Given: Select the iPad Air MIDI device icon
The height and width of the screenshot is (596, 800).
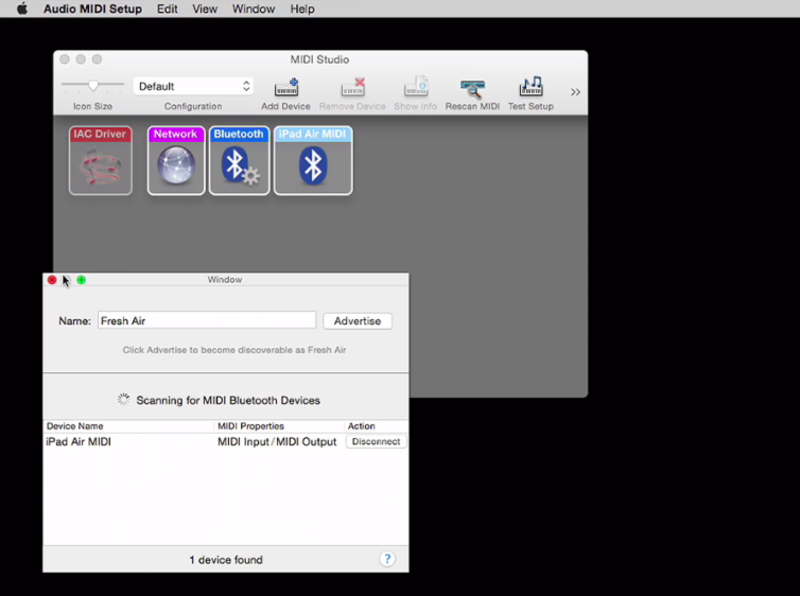Looking at the screenshot, I should coord(313,160).
